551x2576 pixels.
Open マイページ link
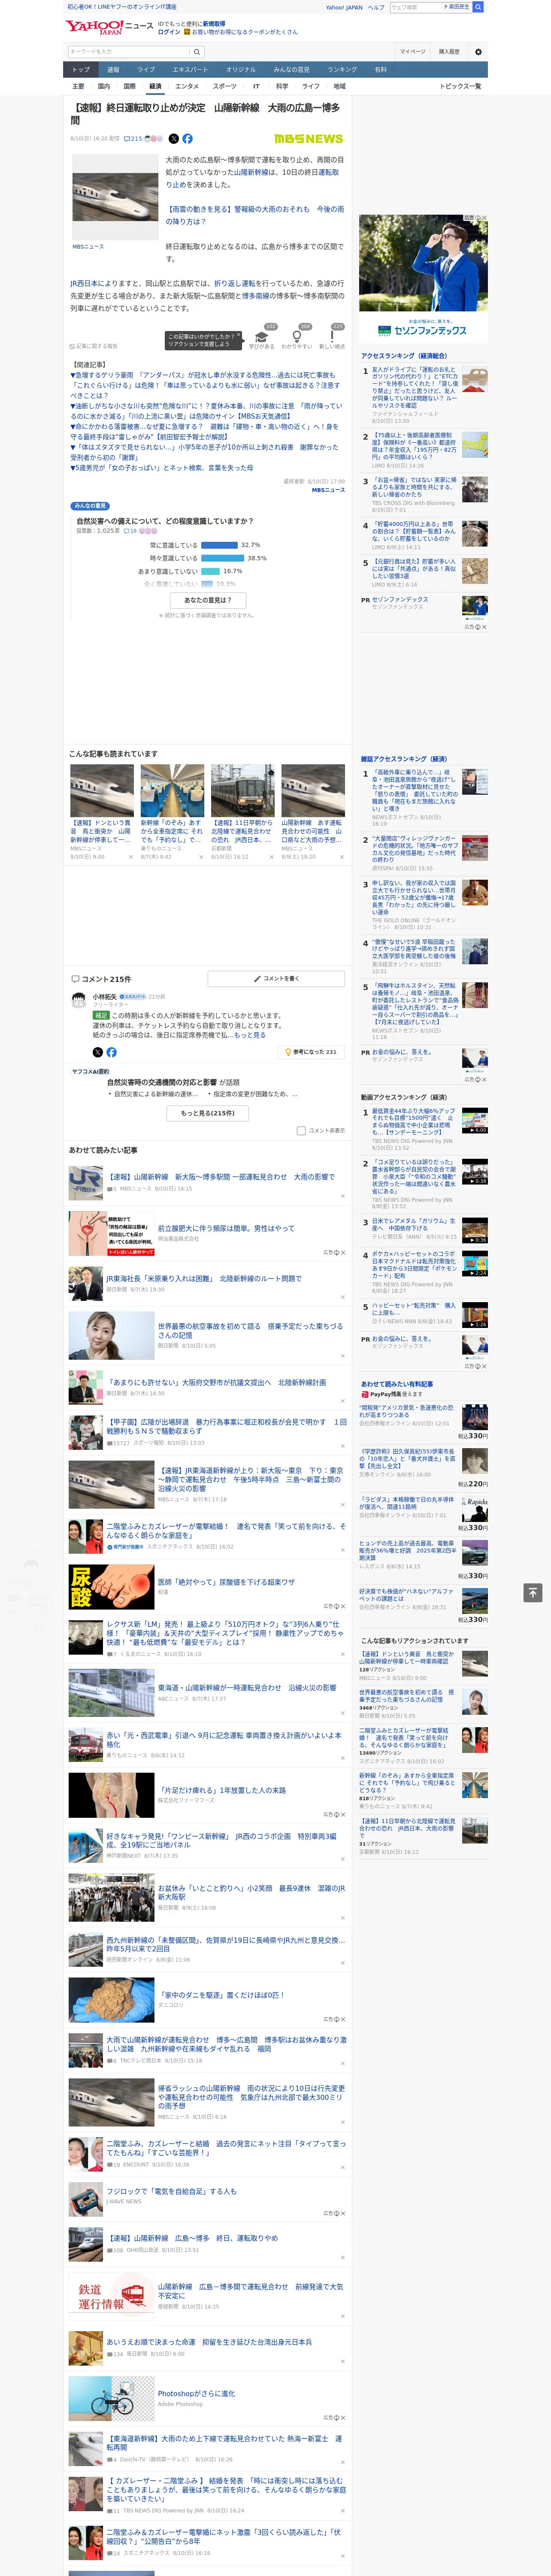coord(412,52)
